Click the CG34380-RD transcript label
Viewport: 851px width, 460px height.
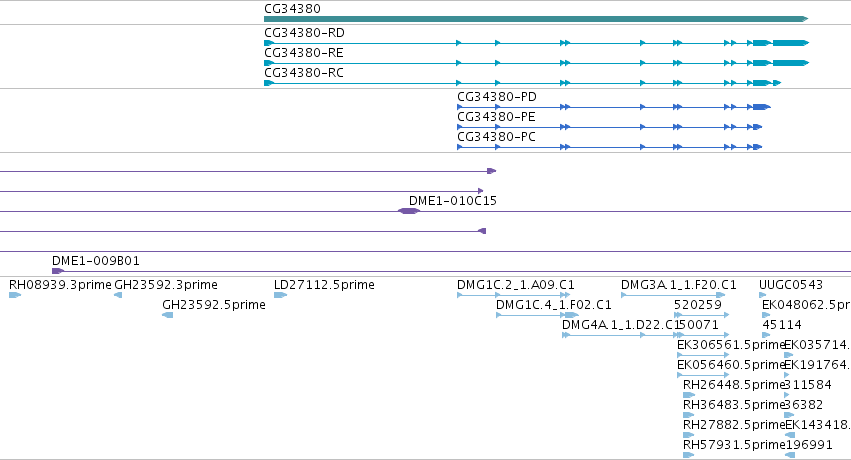click(x=304, y=33)
